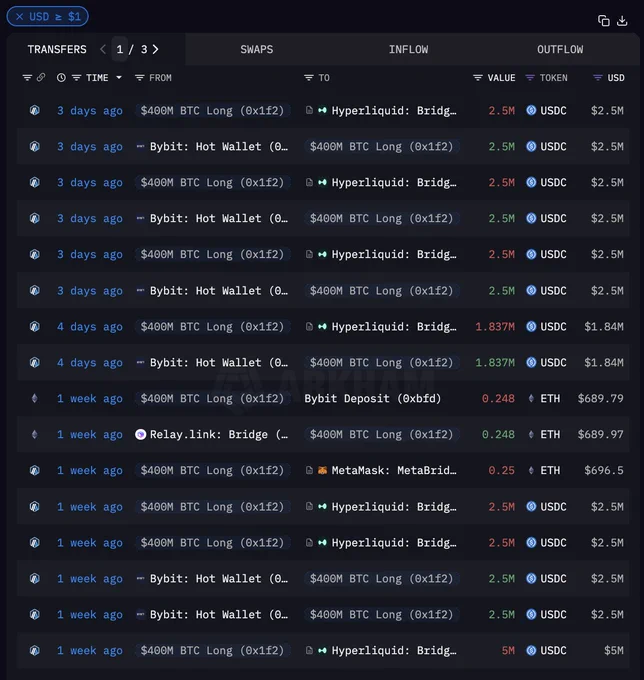
Task: Click the $1.84M amount on the Bybit sender row
Action: [x=604, y=363]
